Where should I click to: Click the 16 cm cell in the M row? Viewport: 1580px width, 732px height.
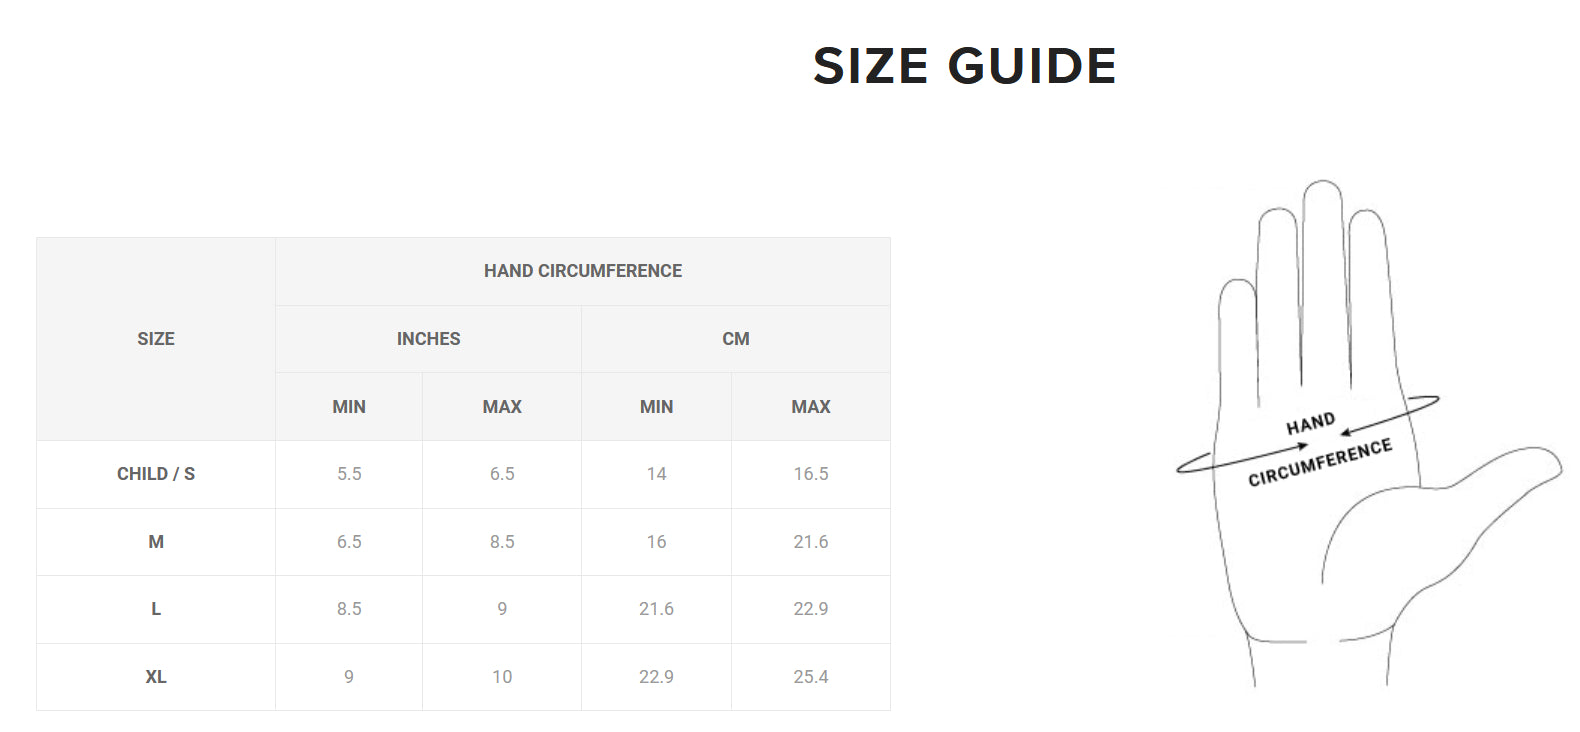point(656,542)
